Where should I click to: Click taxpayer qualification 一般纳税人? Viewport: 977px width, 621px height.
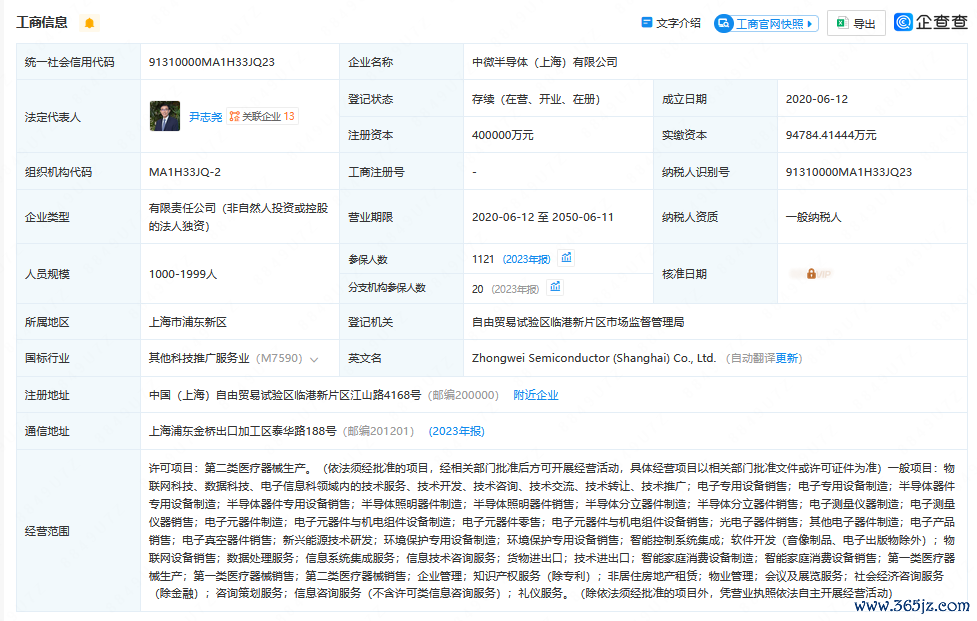point(814,217)
